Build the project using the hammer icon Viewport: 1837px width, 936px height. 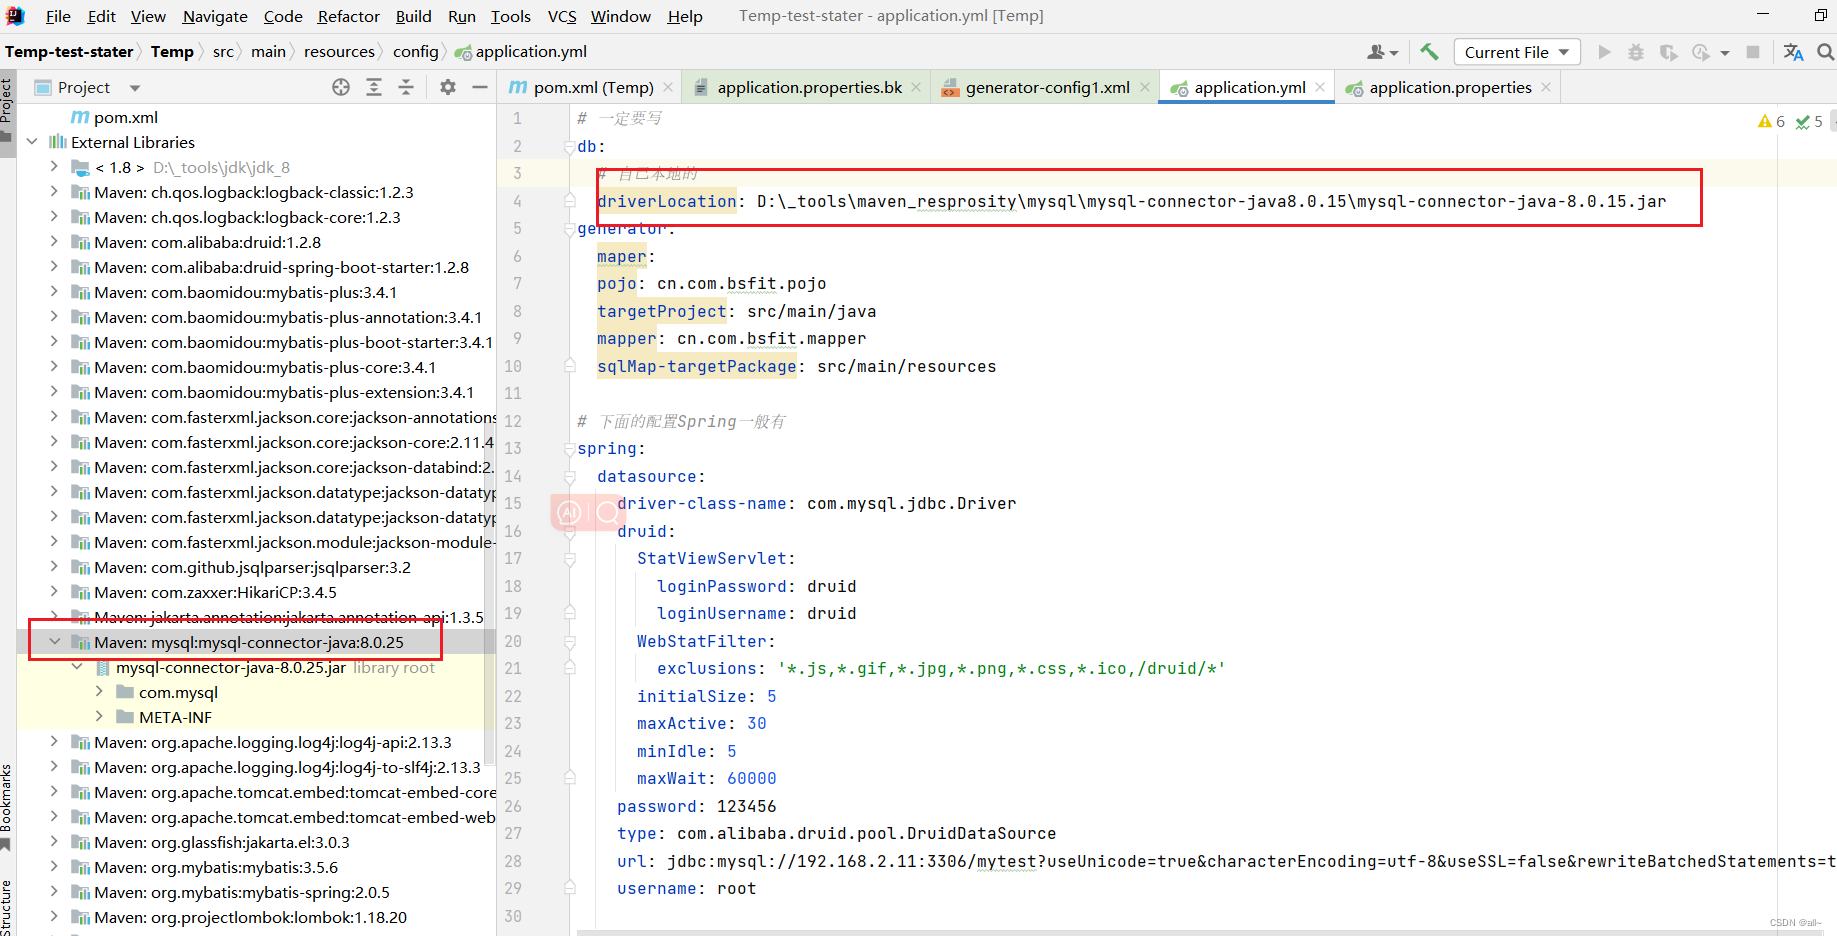(x=1428, y=51)
